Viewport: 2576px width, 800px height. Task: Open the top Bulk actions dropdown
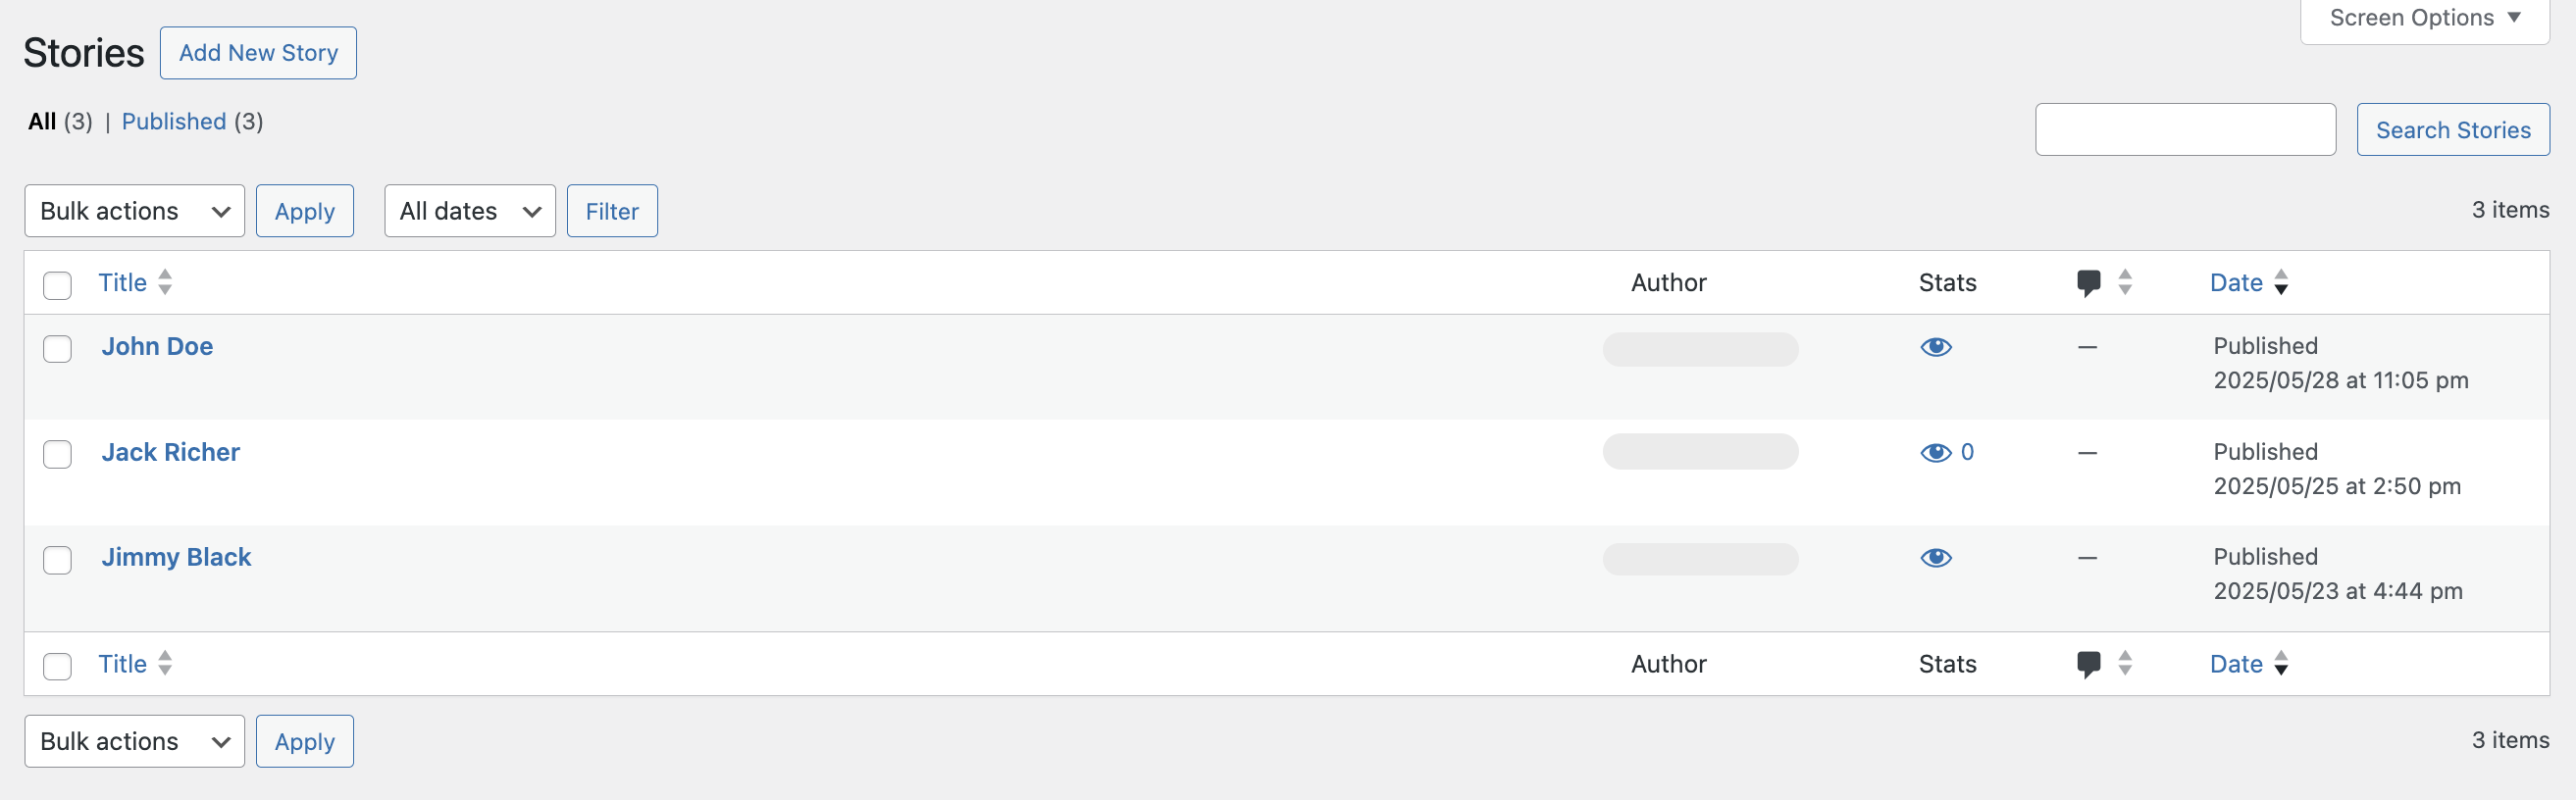pyautogui.click(x=134, y=211)
